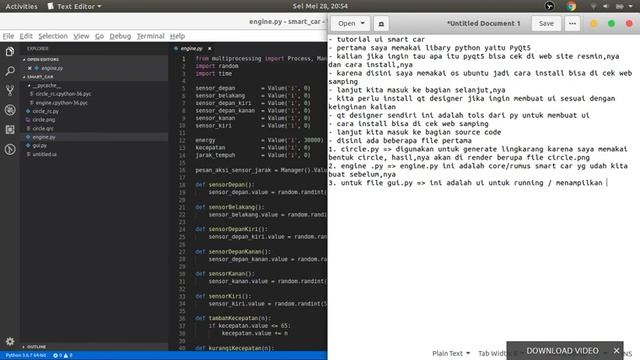Open the Plain Text language dropdown
This screenshot has width=640, height=360.
coord(451,353)
